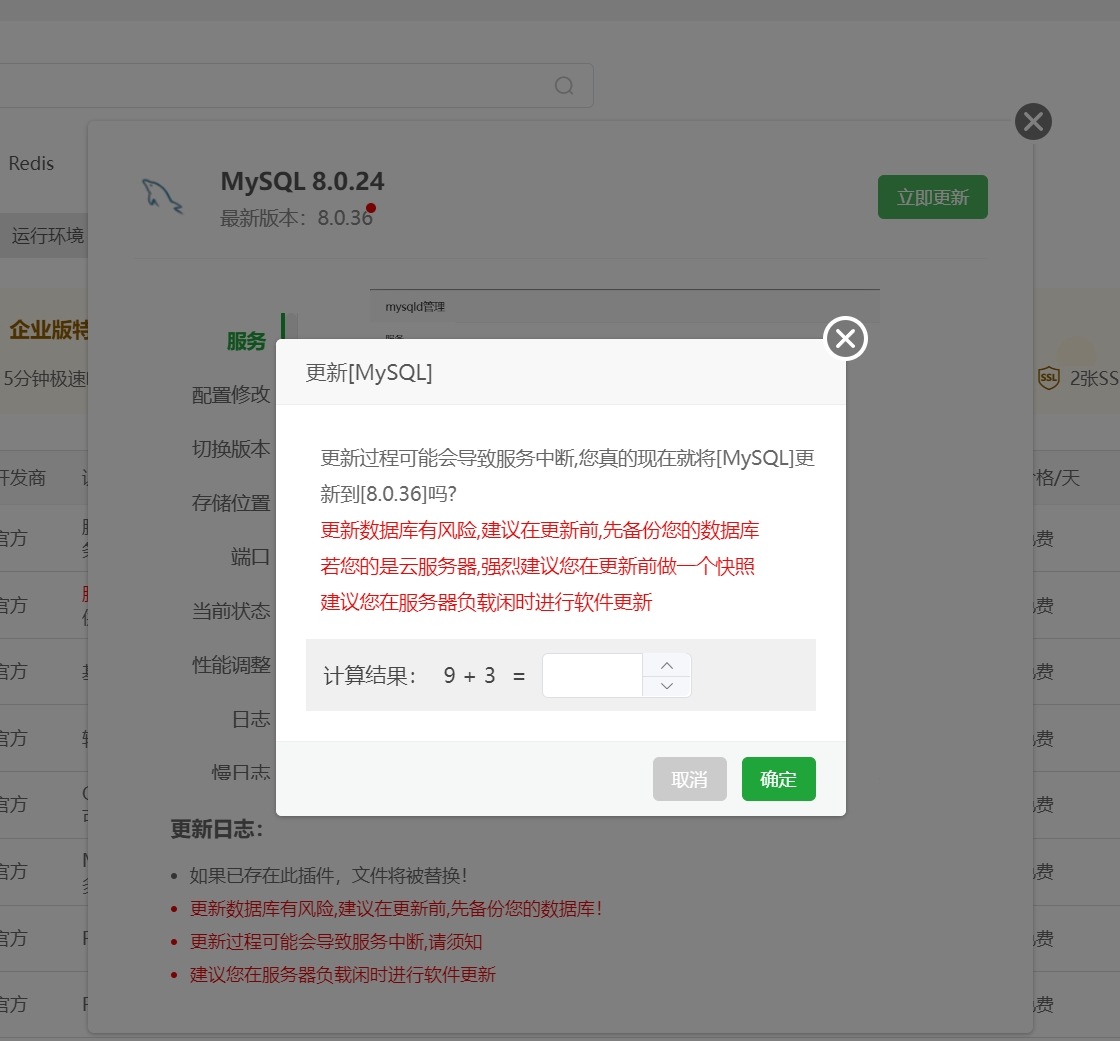Close the MySQL management panel with X
1120x1041 pixels.
click(x=1033, y=121)
